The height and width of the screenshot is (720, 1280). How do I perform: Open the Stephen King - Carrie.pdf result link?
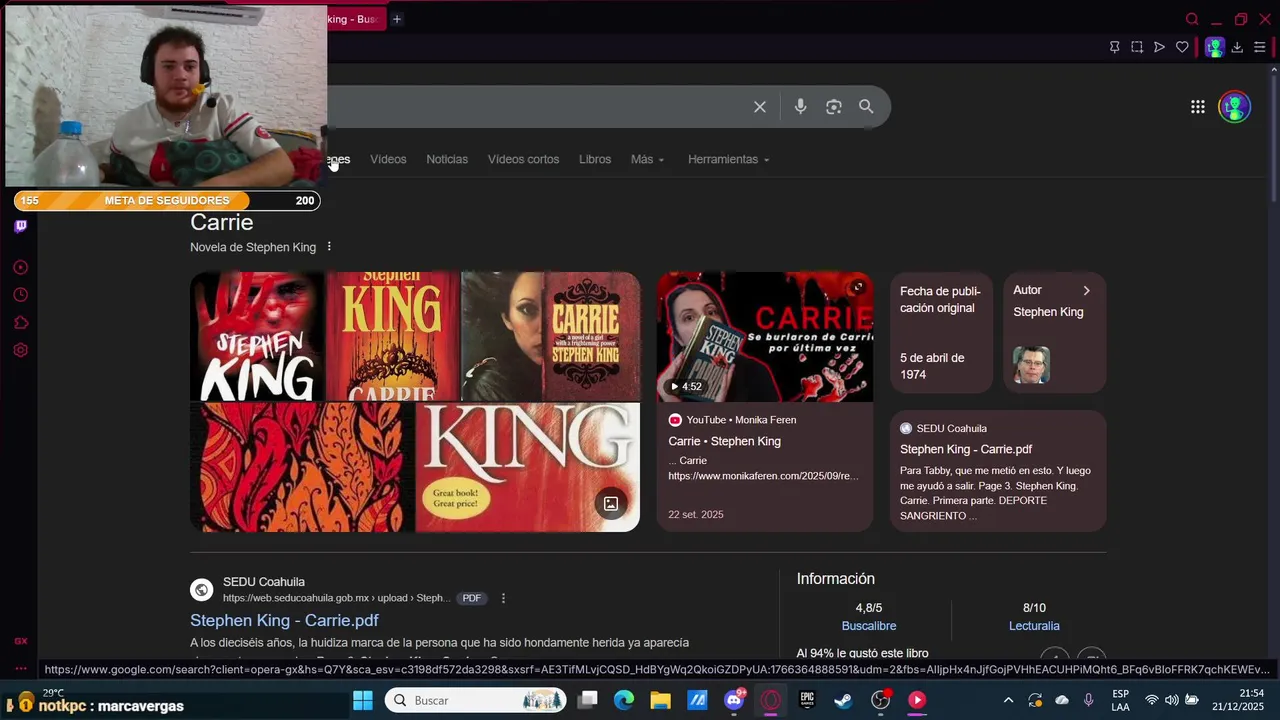pyautogui.click(x=284, y=620)
